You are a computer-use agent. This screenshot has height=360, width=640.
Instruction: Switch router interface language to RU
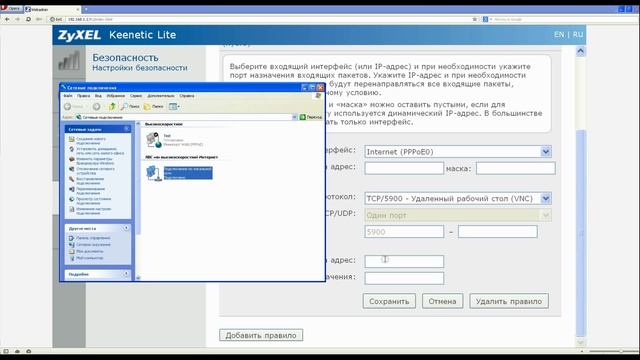(578, 35)
